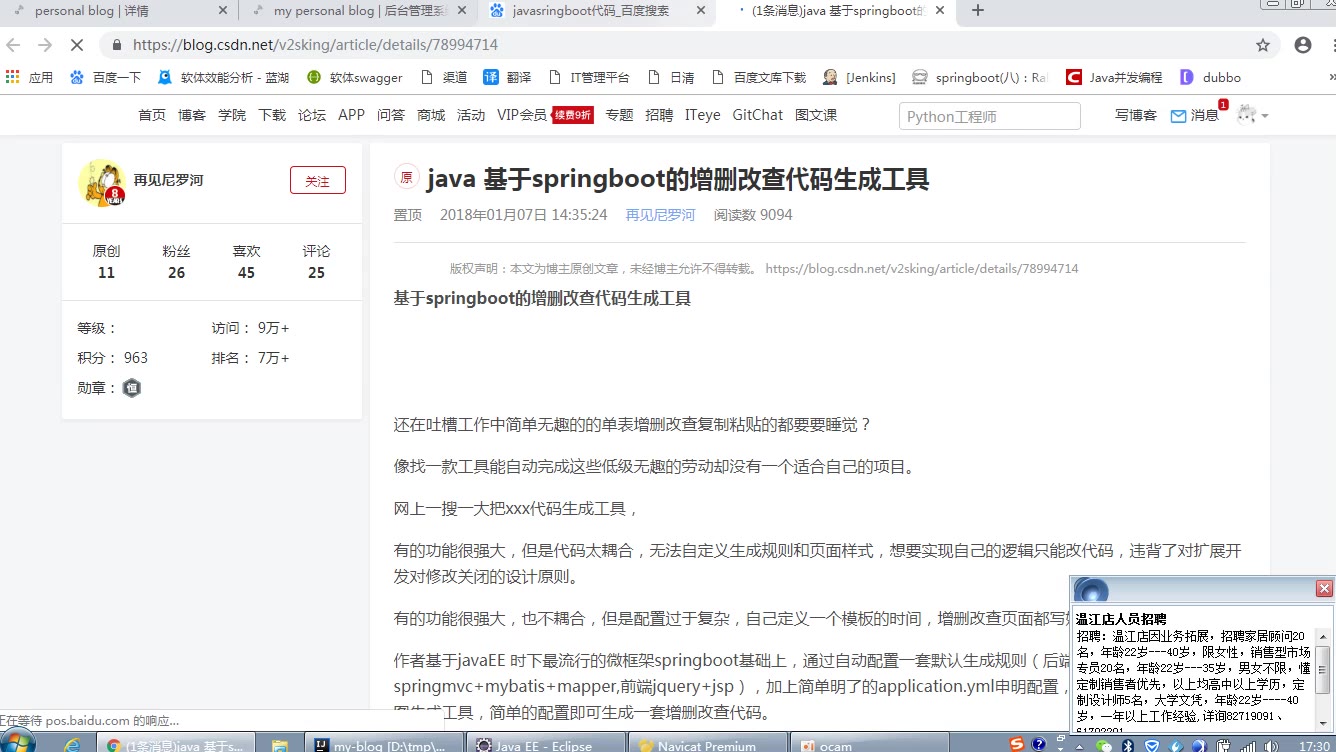Screen dimensions: 1336x752
Task: Close the 温江店人员招聘 popup window
Action: [x=1324, y=589]
